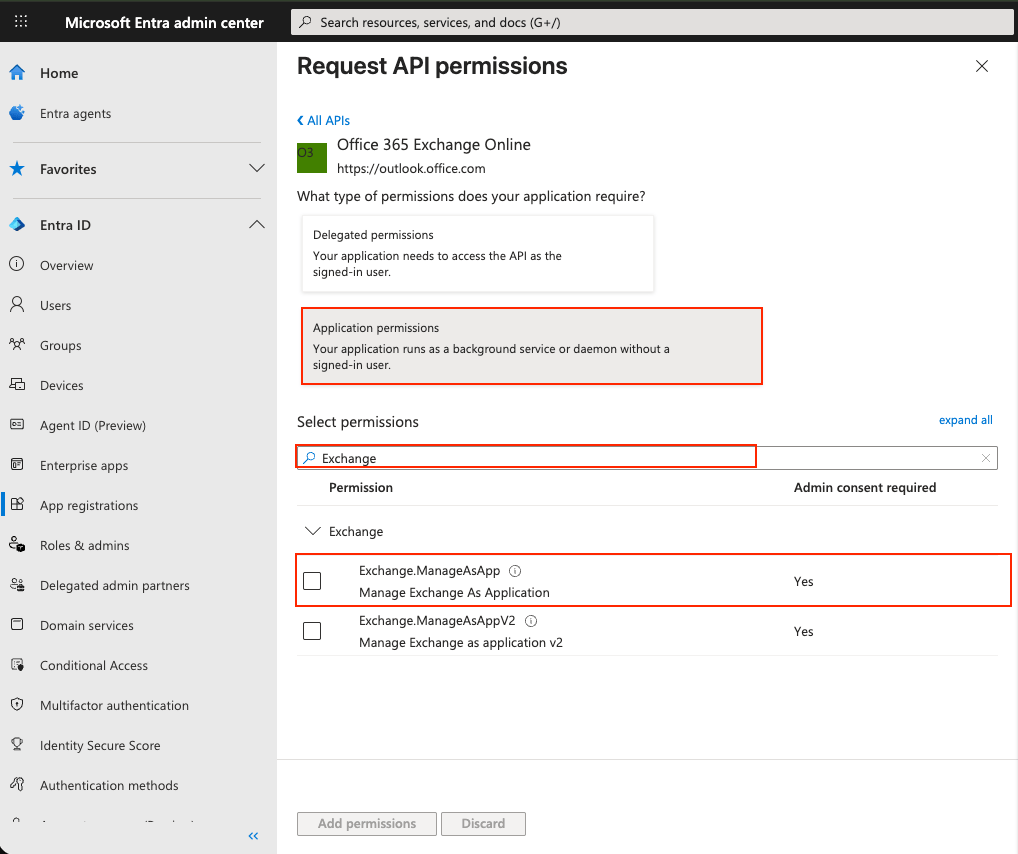Click Yes in Exchange.ManageAsApp row
This screenshot has height=854, width=1018.
[x=803, y=581]
